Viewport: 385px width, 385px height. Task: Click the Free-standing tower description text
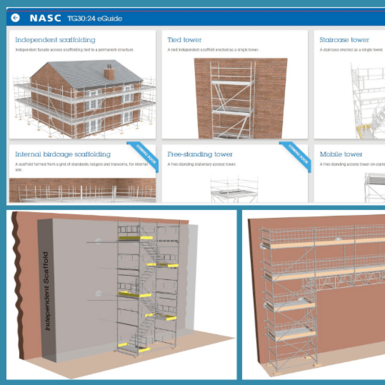tap(202, 164)
